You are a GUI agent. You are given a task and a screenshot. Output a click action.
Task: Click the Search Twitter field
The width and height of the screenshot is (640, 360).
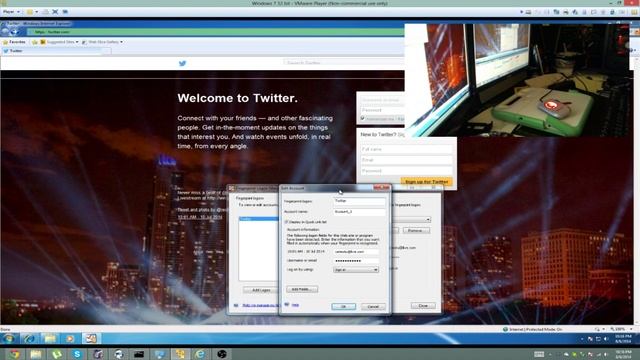tap(343, 63)
